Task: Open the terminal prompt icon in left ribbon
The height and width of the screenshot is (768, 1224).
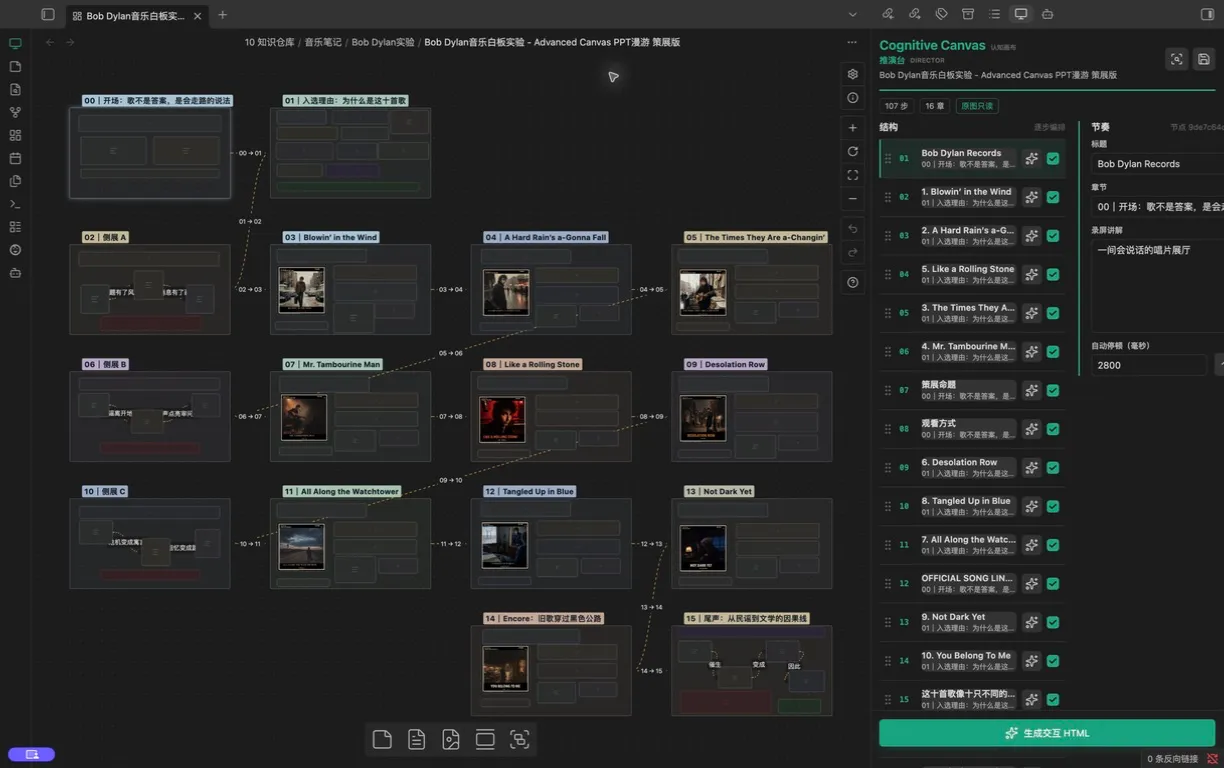Action: [15, 204]
